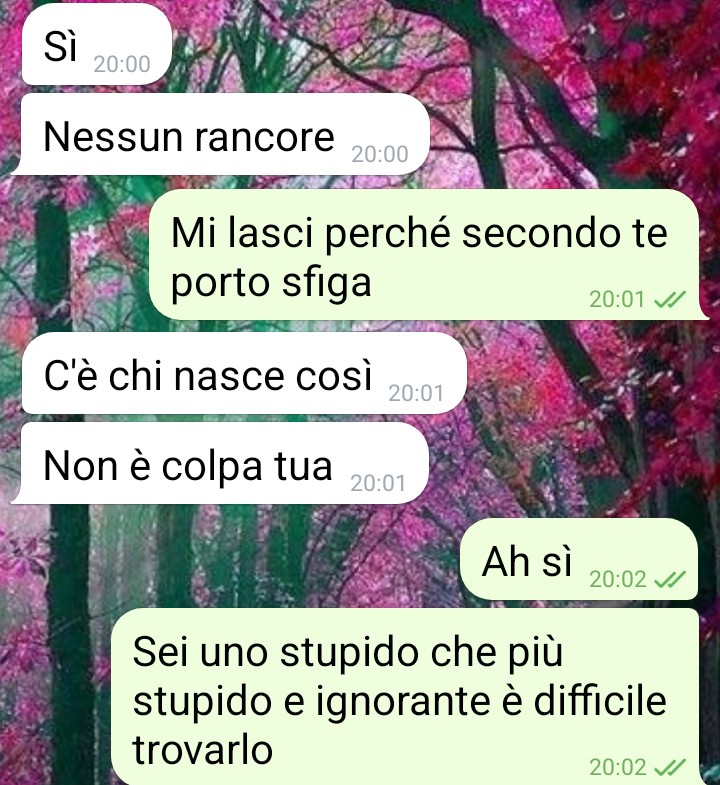Click the read checkmarks on the last message

(x=670, y=767)
